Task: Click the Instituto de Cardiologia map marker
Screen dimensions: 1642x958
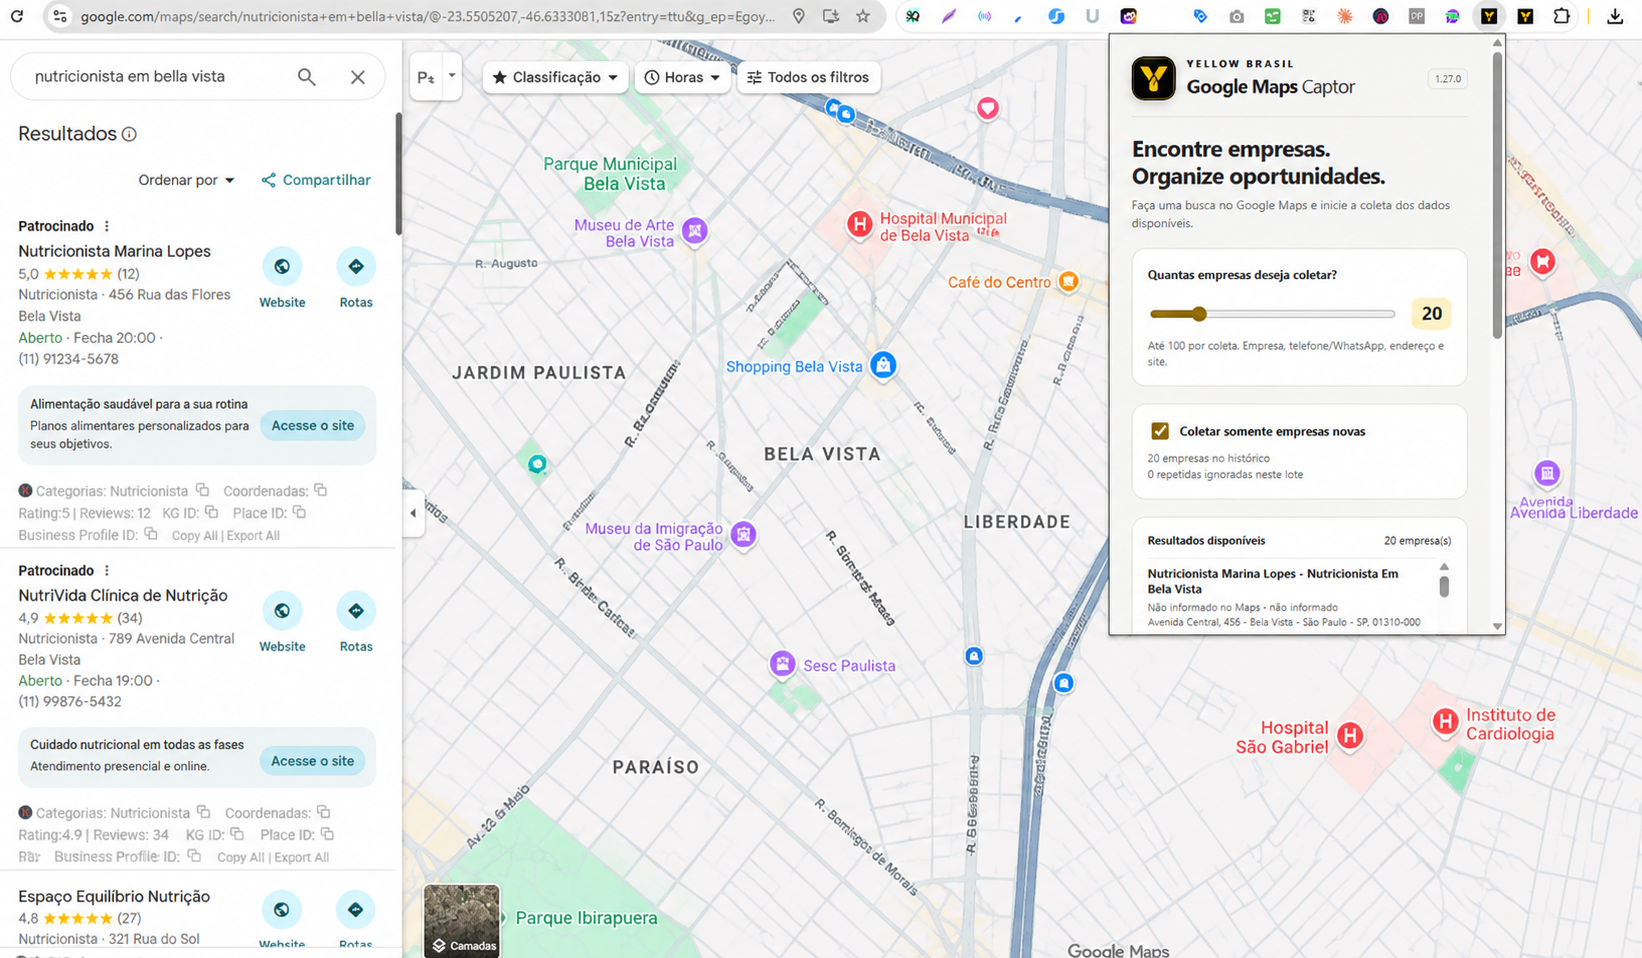Action: coord(1445,721)
